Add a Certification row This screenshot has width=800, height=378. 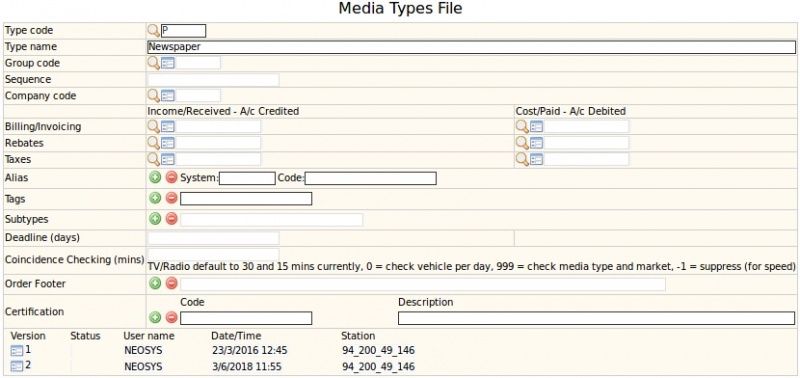155,317
